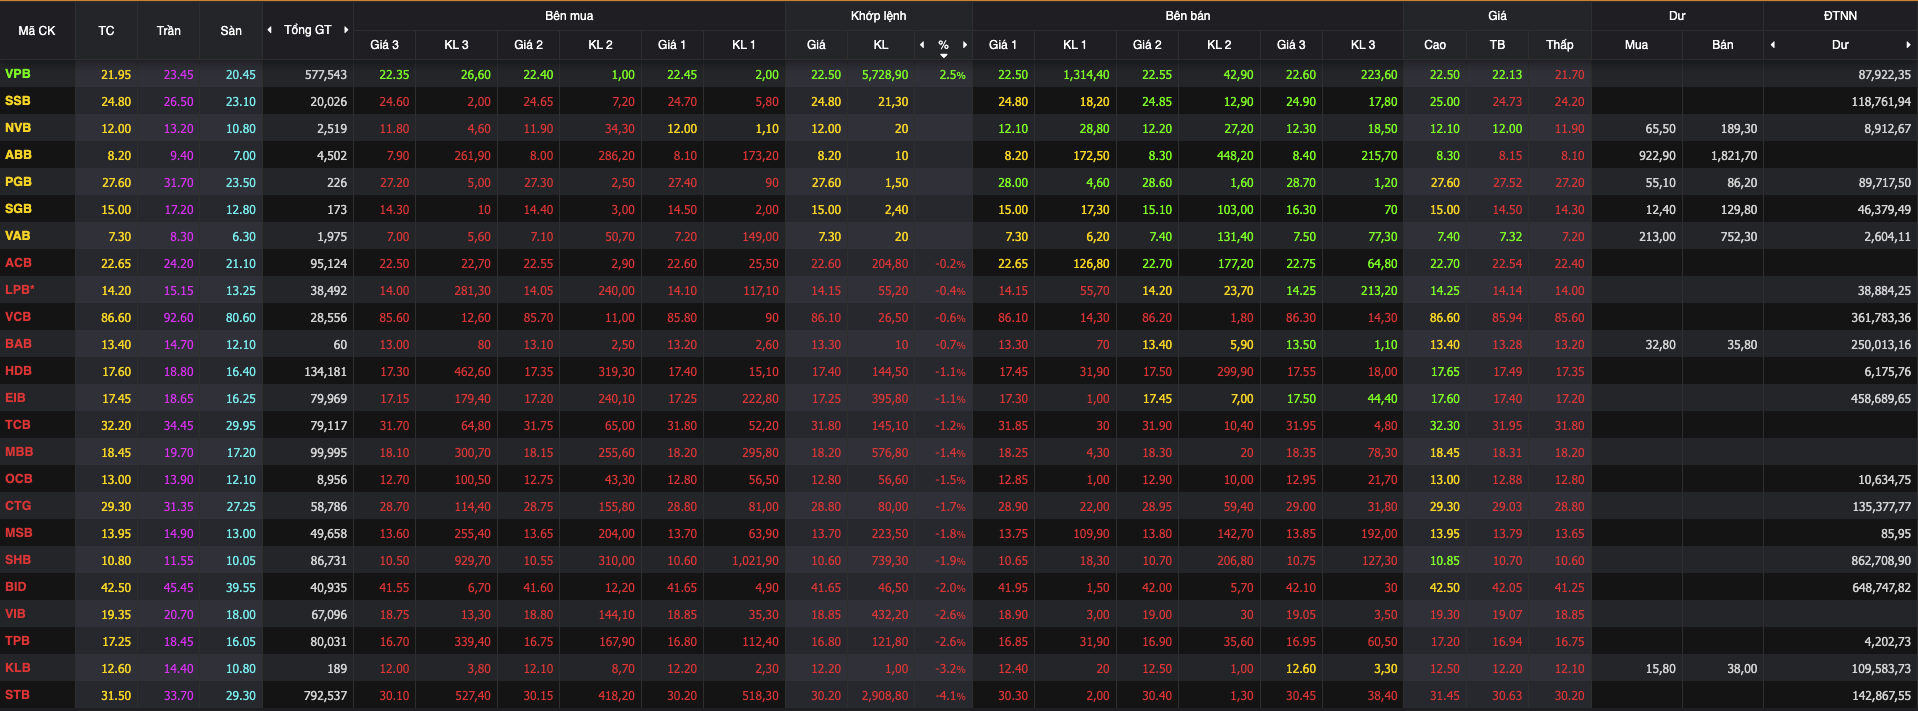Open the BAB stock symbol
The image size is (1918, 711).
pos(18,344)
